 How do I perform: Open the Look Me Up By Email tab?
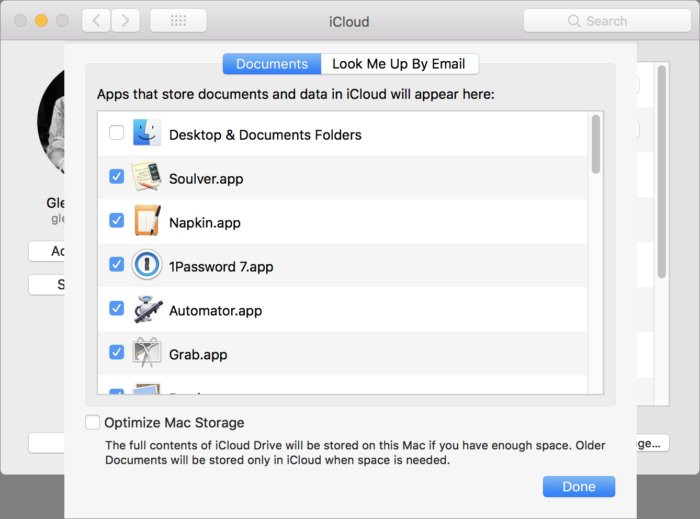point(400,64)
